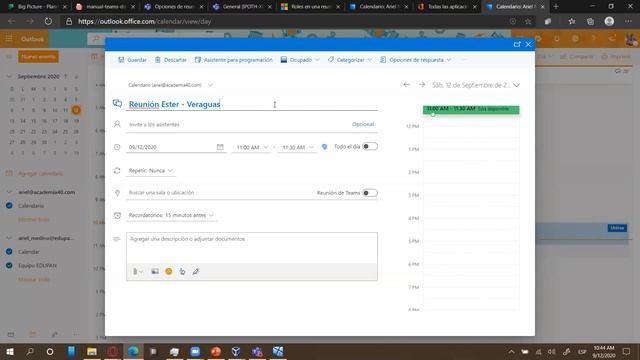Toggle the Calendar checkbox under ariel_medina
The image size is (640, 360).
(9, 252)
